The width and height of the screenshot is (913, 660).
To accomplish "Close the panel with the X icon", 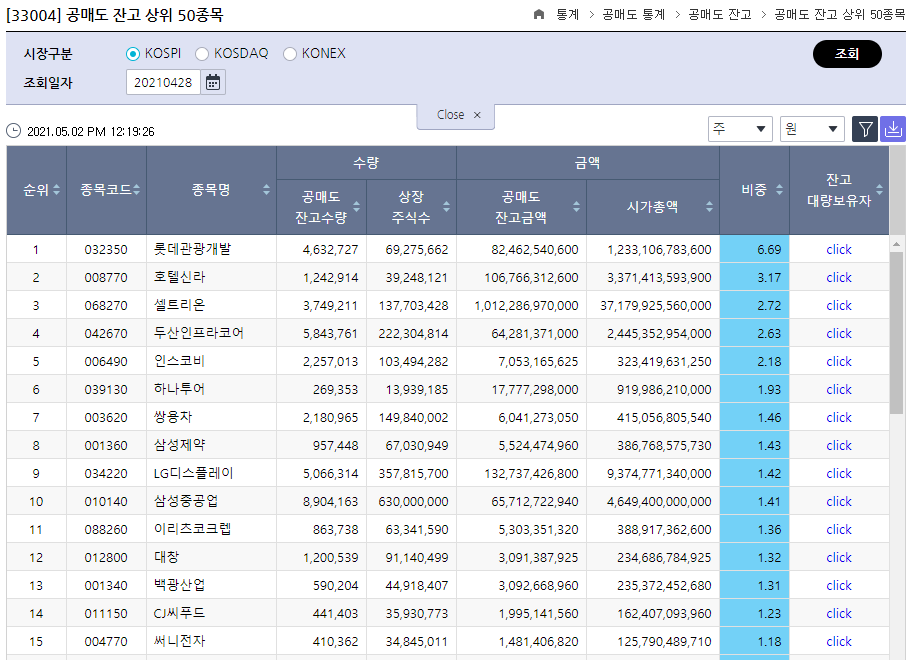I will click(477, 115).
